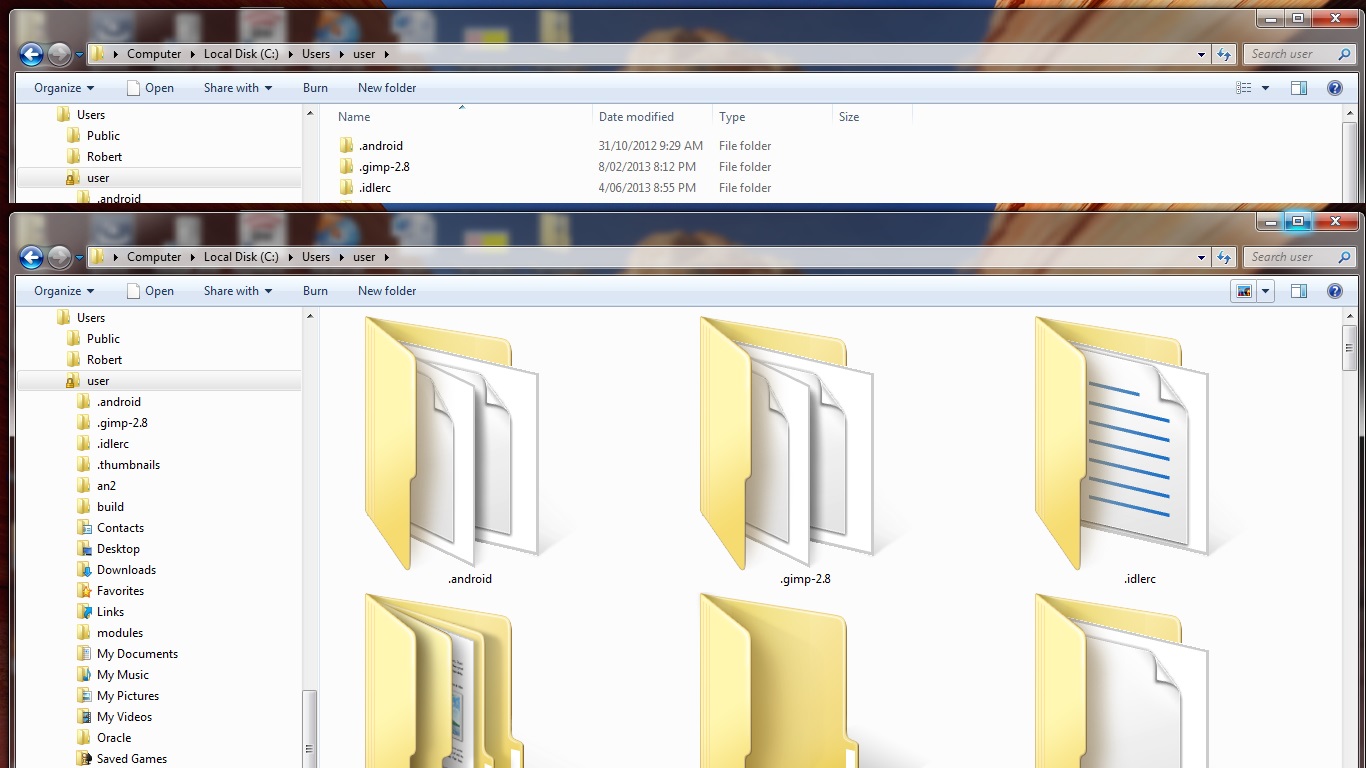1366x768 pixels.
Task: Open Help in the large-icons window
Action: click(1334, 291)
